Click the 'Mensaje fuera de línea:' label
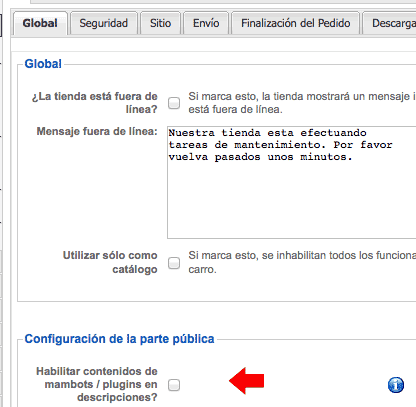The image size is (416, 407). coord(97,131)
